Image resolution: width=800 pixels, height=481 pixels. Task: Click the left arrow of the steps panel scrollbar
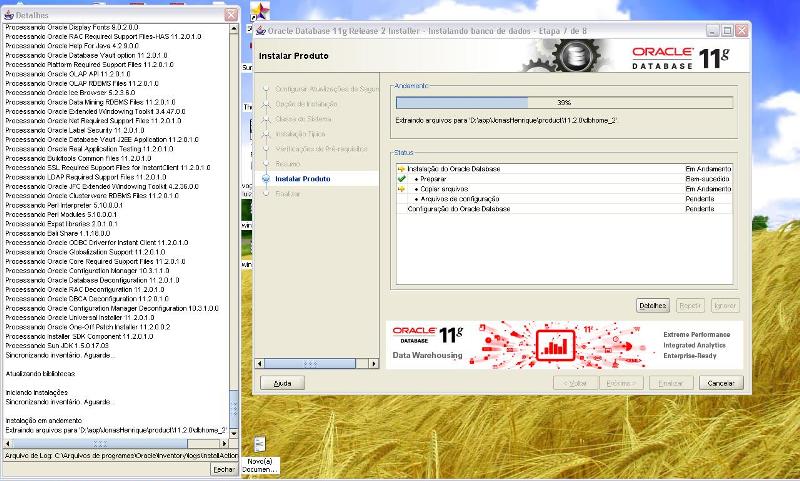coord(260,364)
